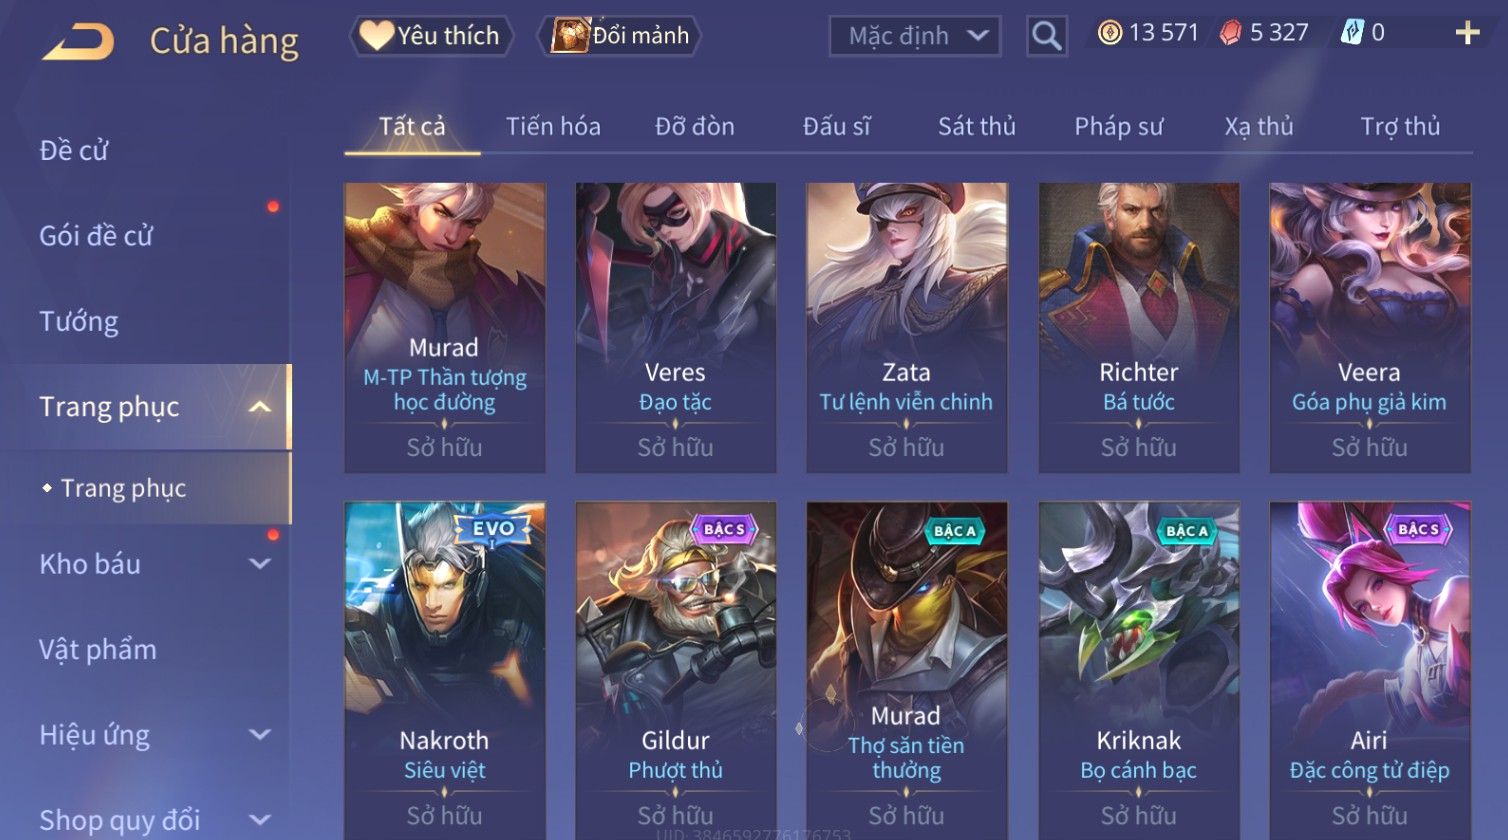The image size is (1508, 840).
Task: Switch to the Sát thủ tab
Action: click(976, 126)
